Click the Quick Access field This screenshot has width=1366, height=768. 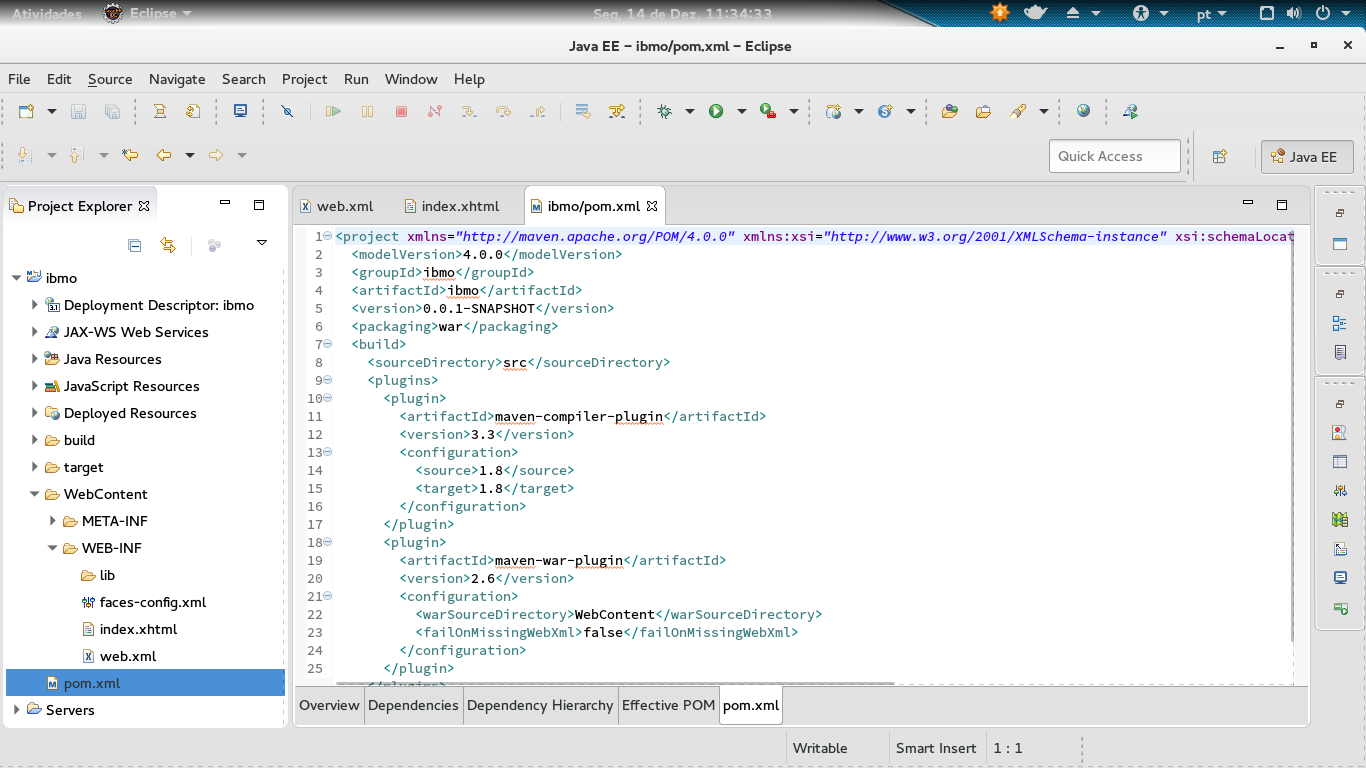(x=1114, y=156)
